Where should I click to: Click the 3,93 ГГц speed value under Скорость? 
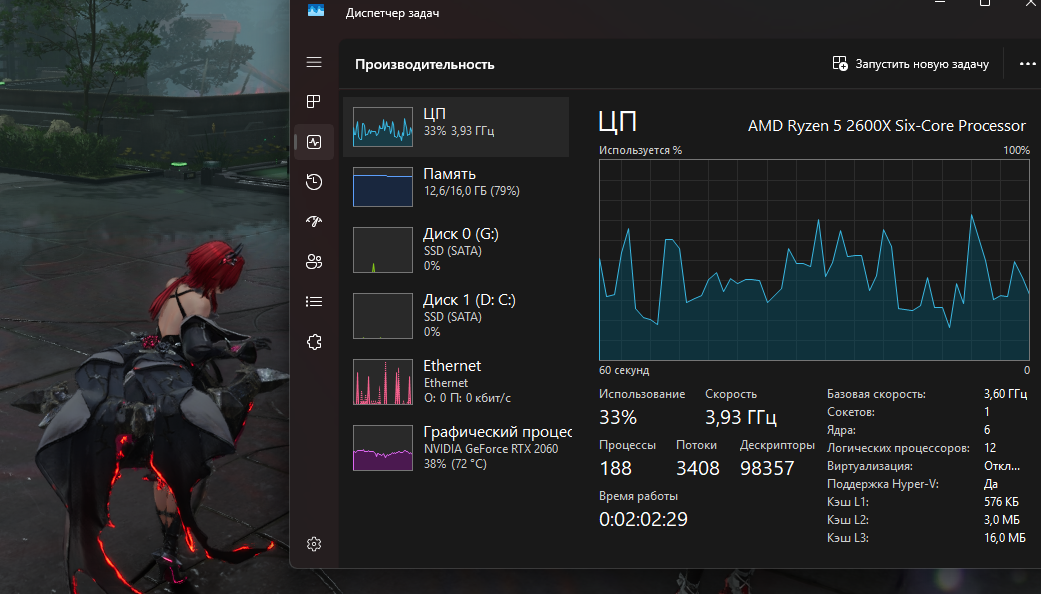(x=741, y=417)
